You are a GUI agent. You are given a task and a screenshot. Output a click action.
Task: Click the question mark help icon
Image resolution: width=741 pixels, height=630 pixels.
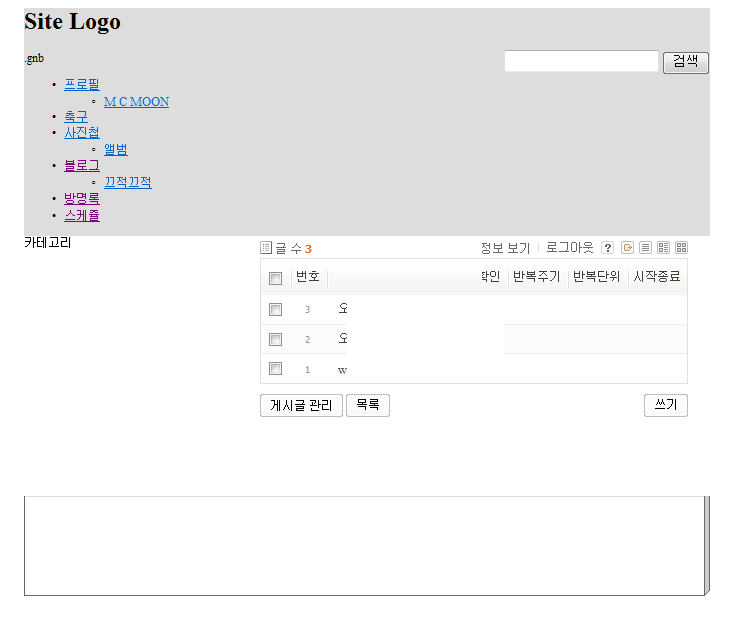[608, 248]
